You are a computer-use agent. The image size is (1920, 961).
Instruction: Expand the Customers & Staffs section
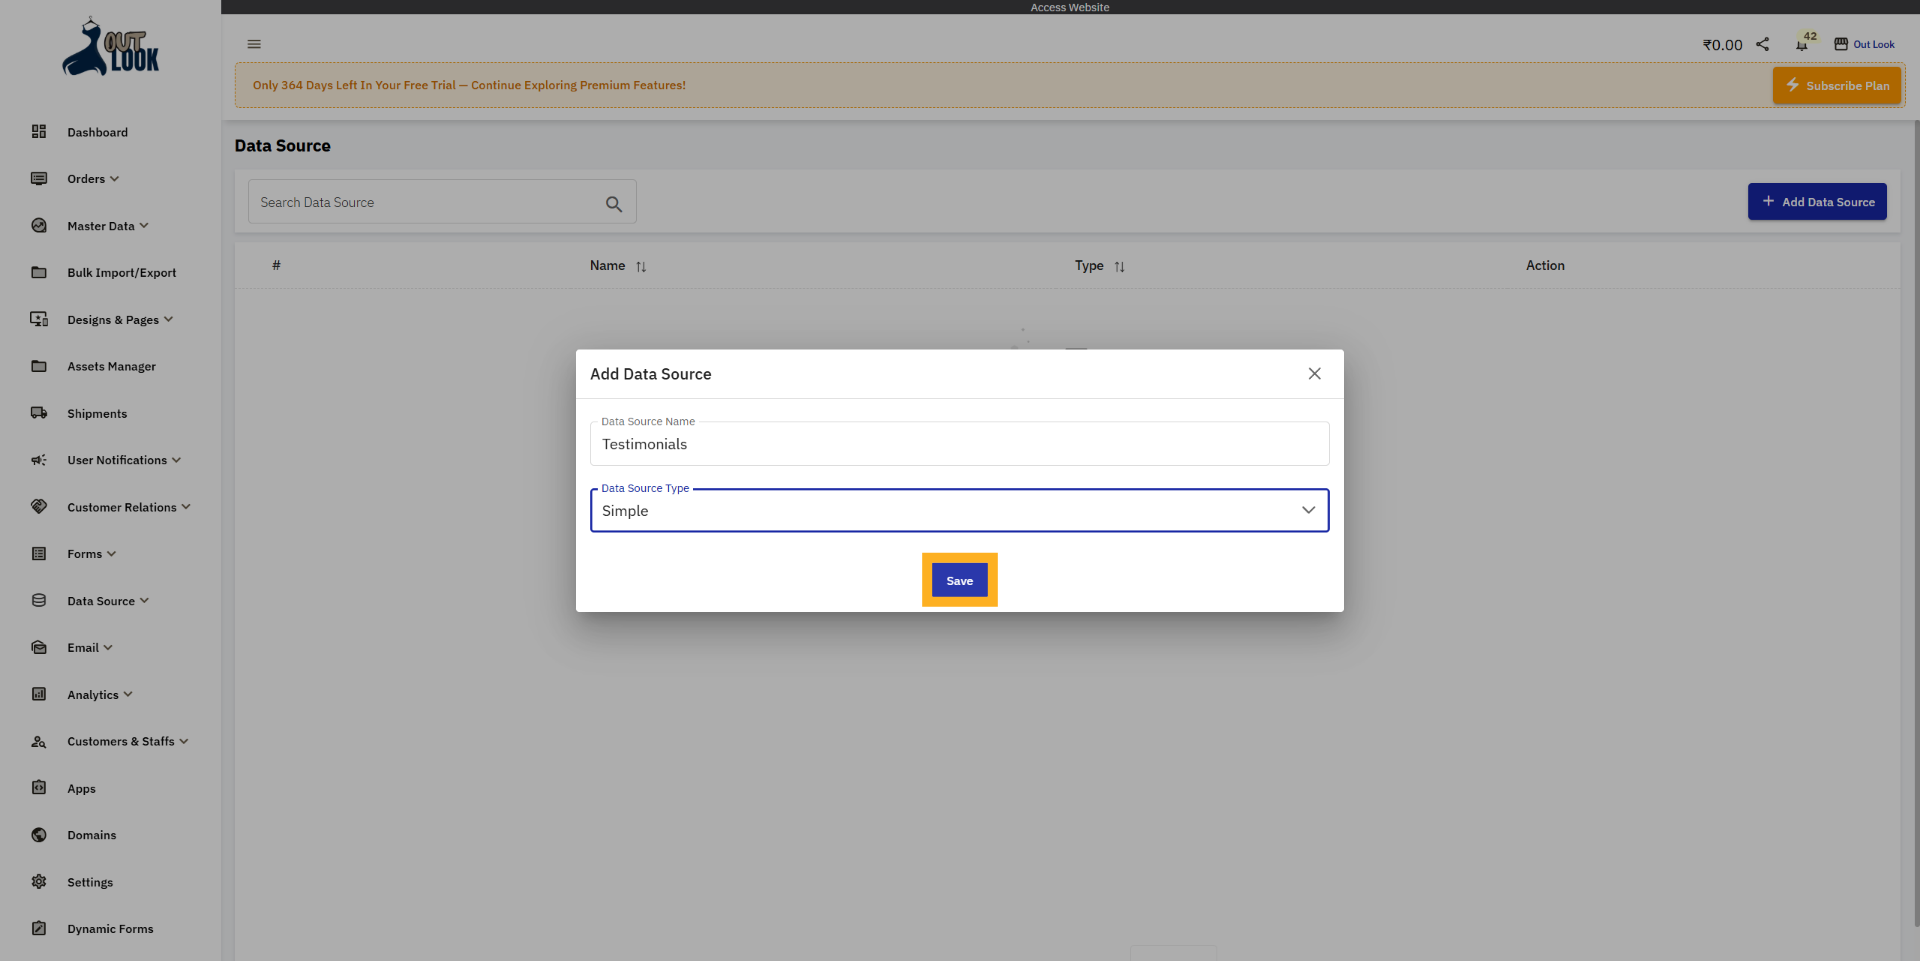[120, 741]
